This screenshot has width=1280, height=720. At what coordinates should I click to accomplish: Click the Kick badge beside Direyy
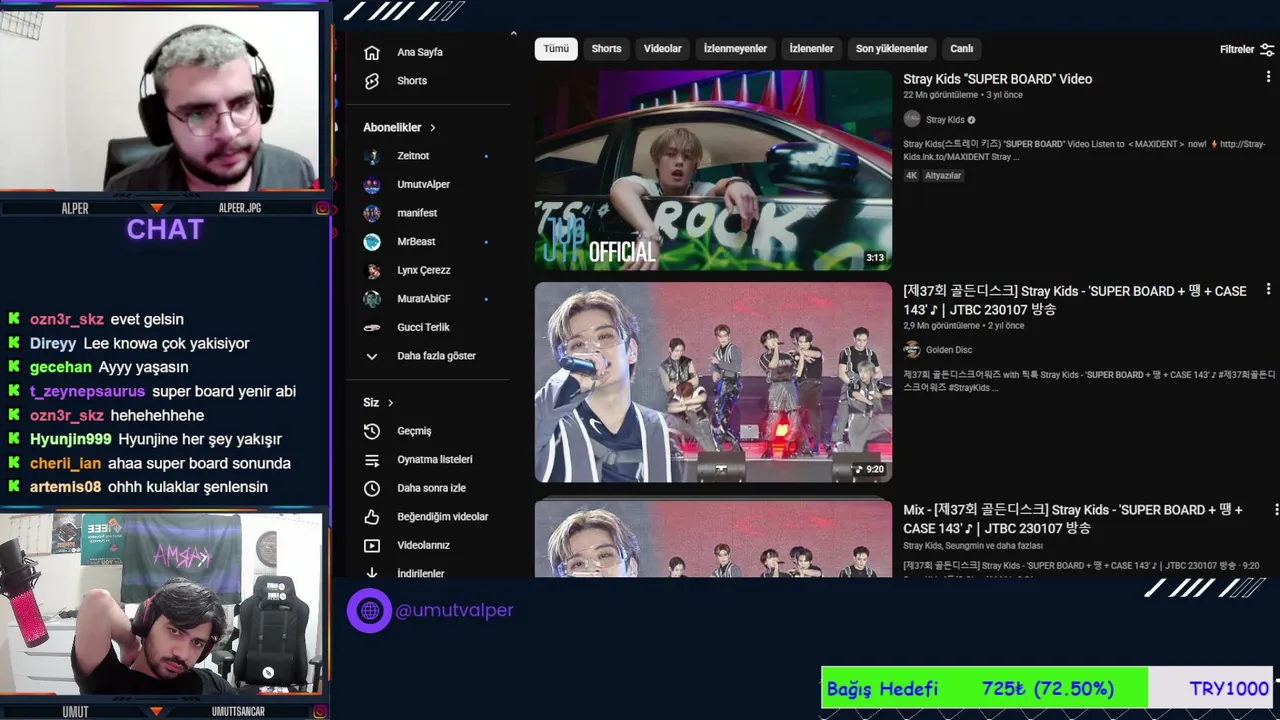(x=14, y=343)
